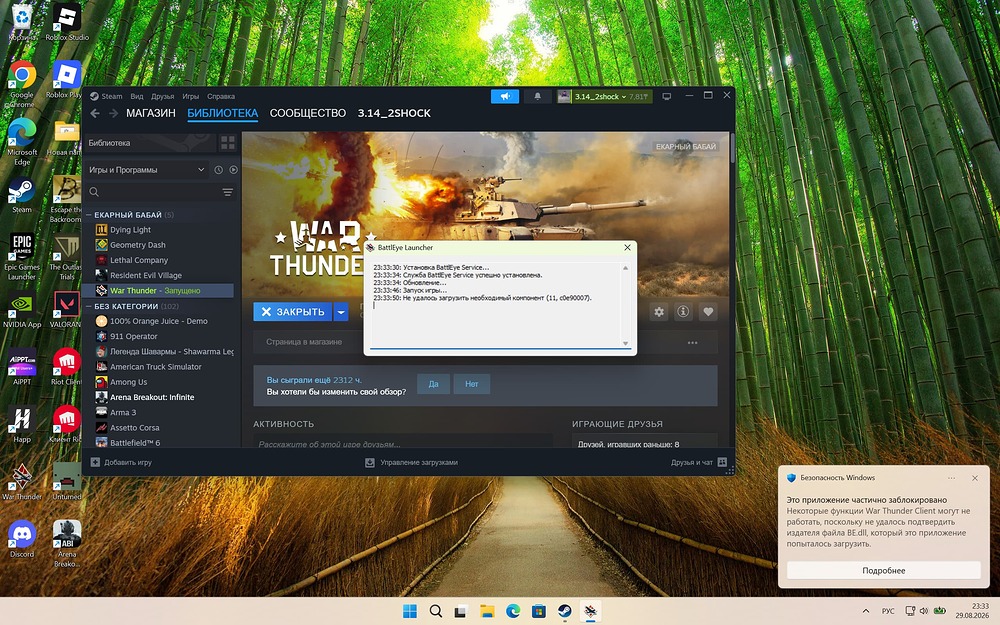
Task: Add War Thunder to favorites heart
Action: 708,312
